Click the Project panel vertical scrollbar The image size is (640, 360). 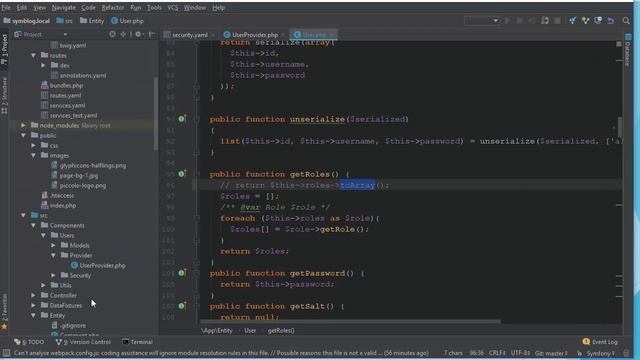tap(156, 114)
